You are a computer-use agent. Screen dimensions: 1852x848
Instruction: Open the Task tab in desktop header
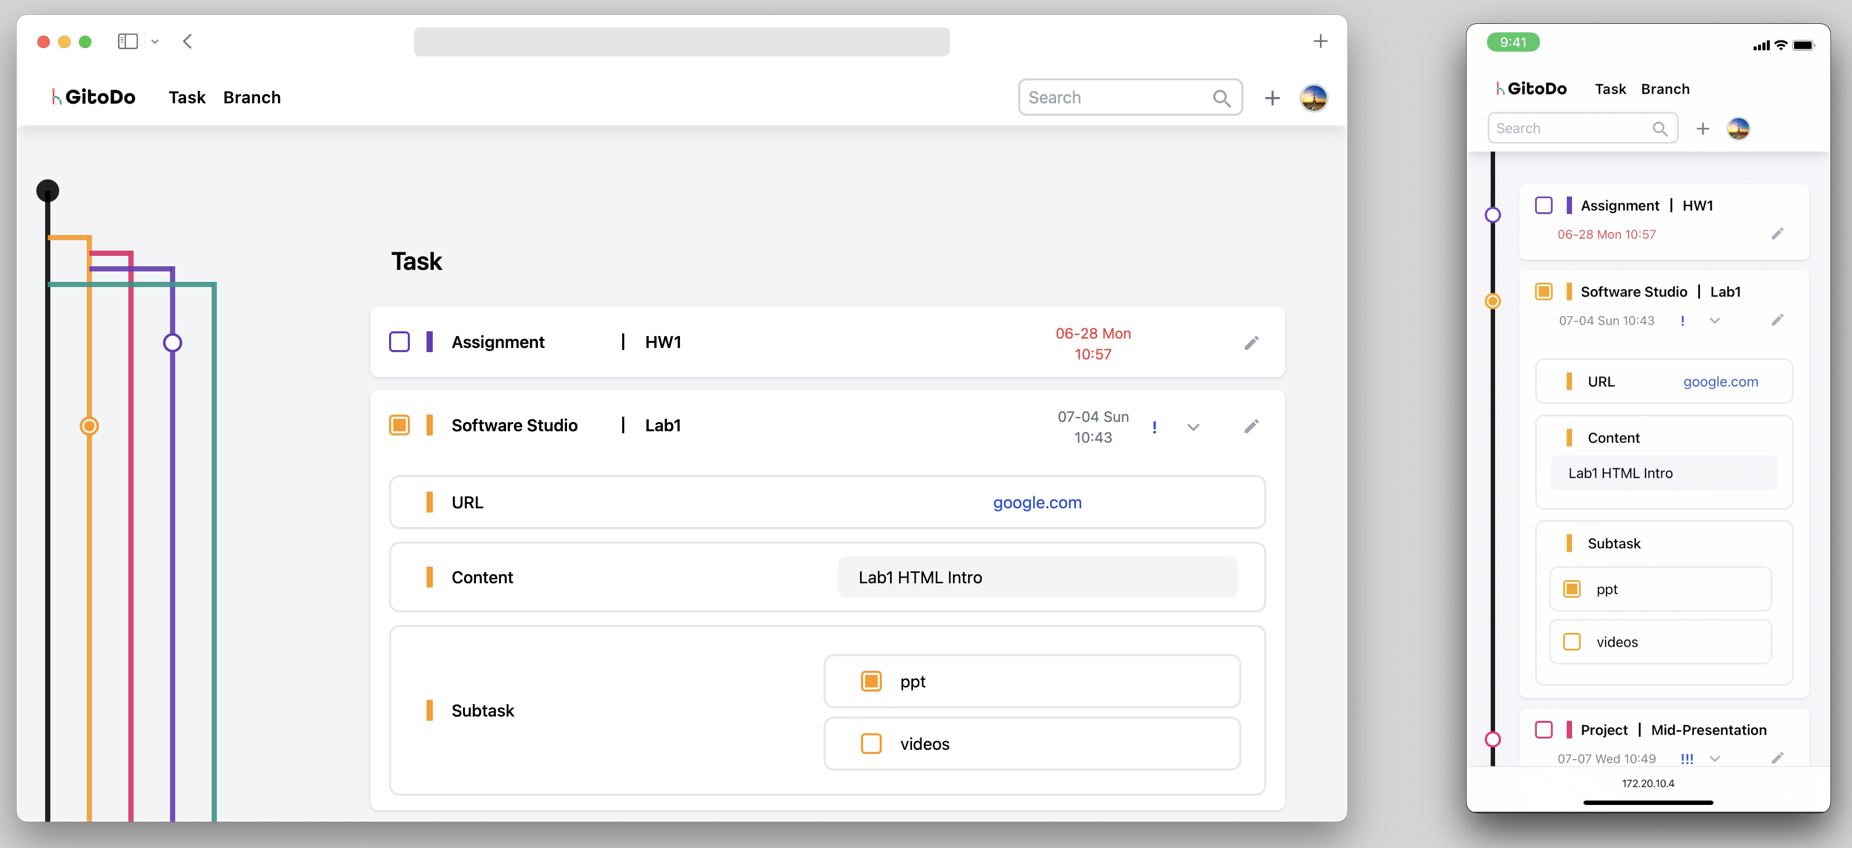pos(187,97)
